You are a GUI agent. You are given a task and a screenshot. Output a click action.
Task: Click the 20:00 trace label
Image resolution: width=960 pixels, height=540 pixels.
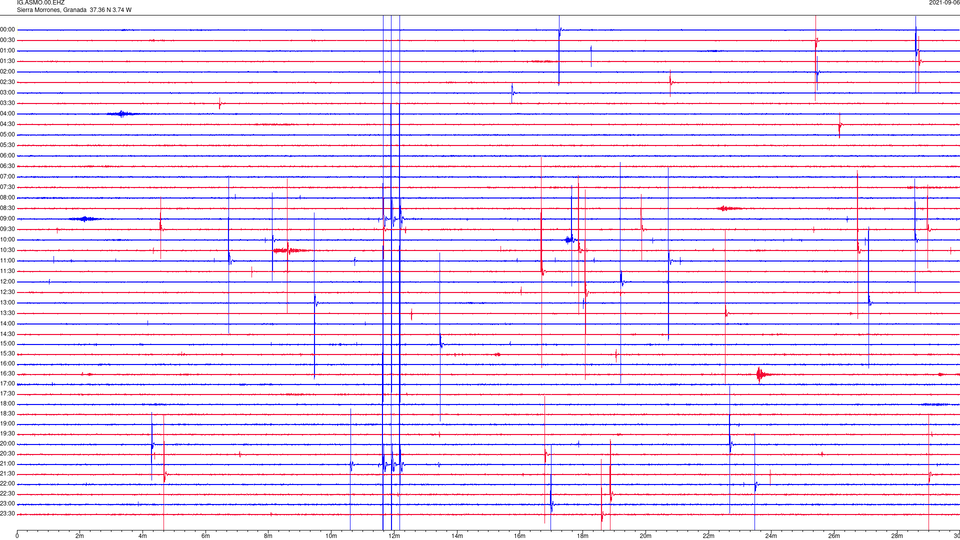8,444
